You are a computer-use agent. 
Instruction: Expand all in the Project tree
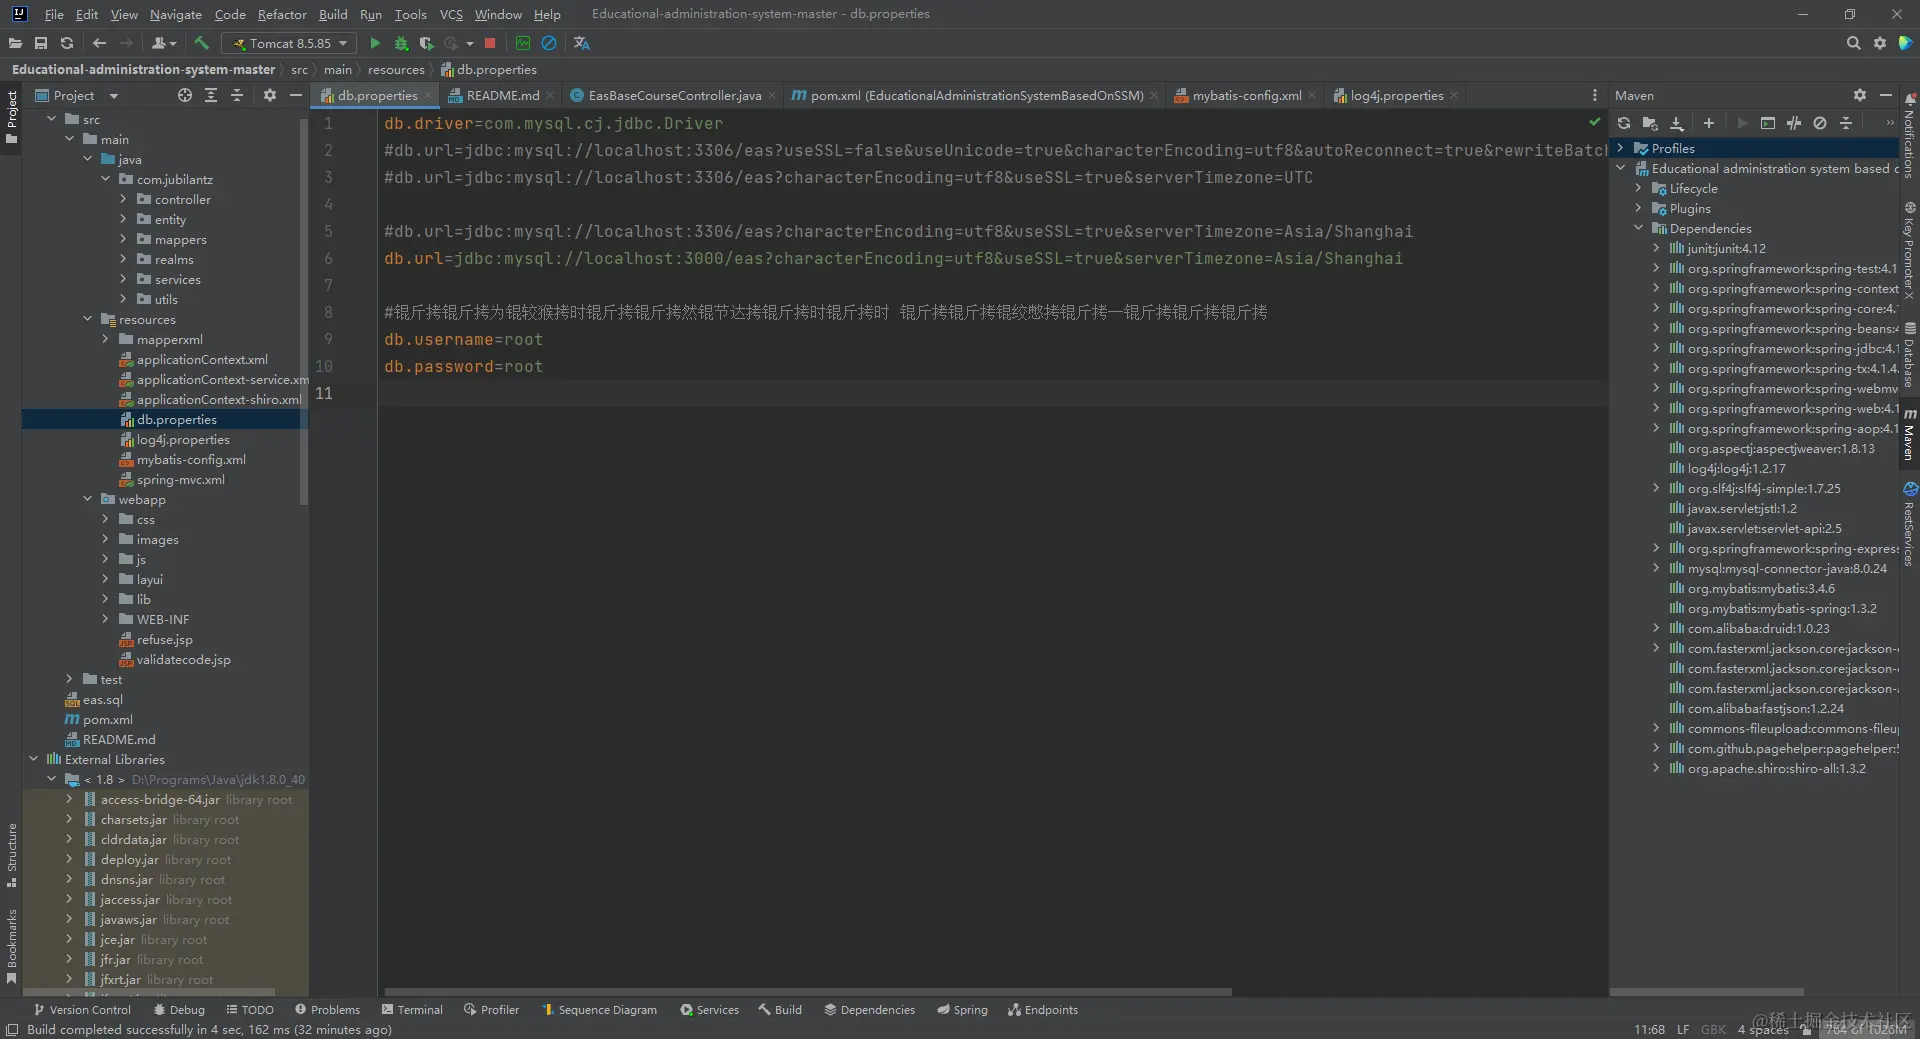point(211,95)
